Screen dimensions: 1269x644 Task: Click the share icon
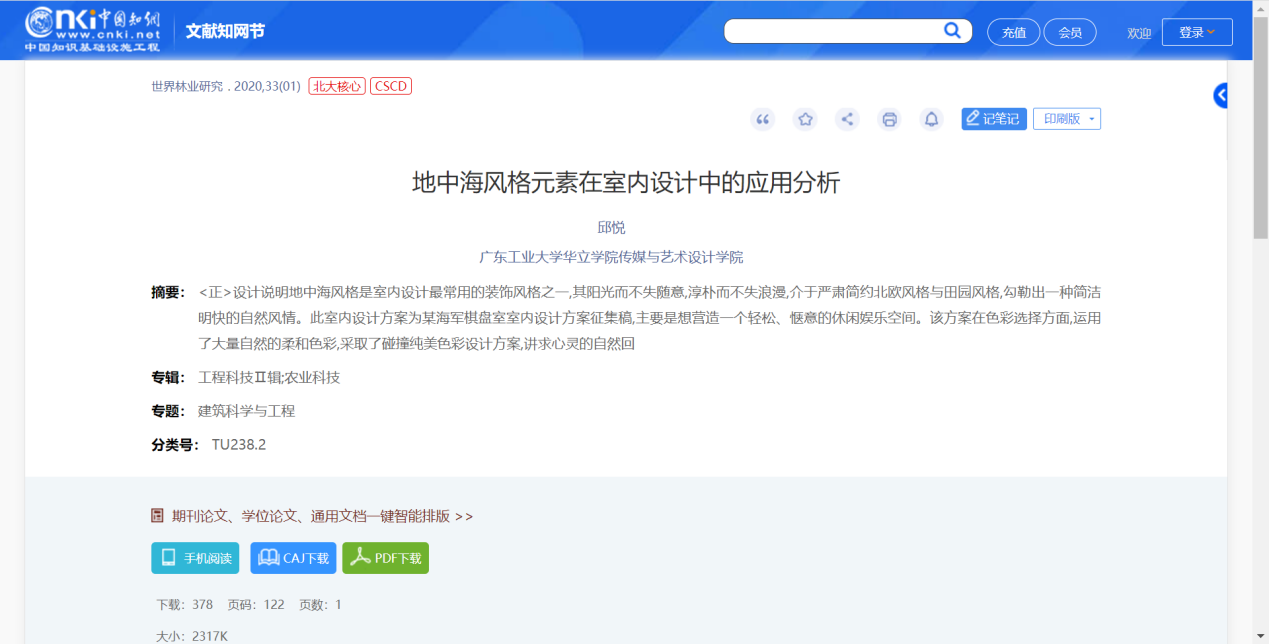(x=847, y=120)
